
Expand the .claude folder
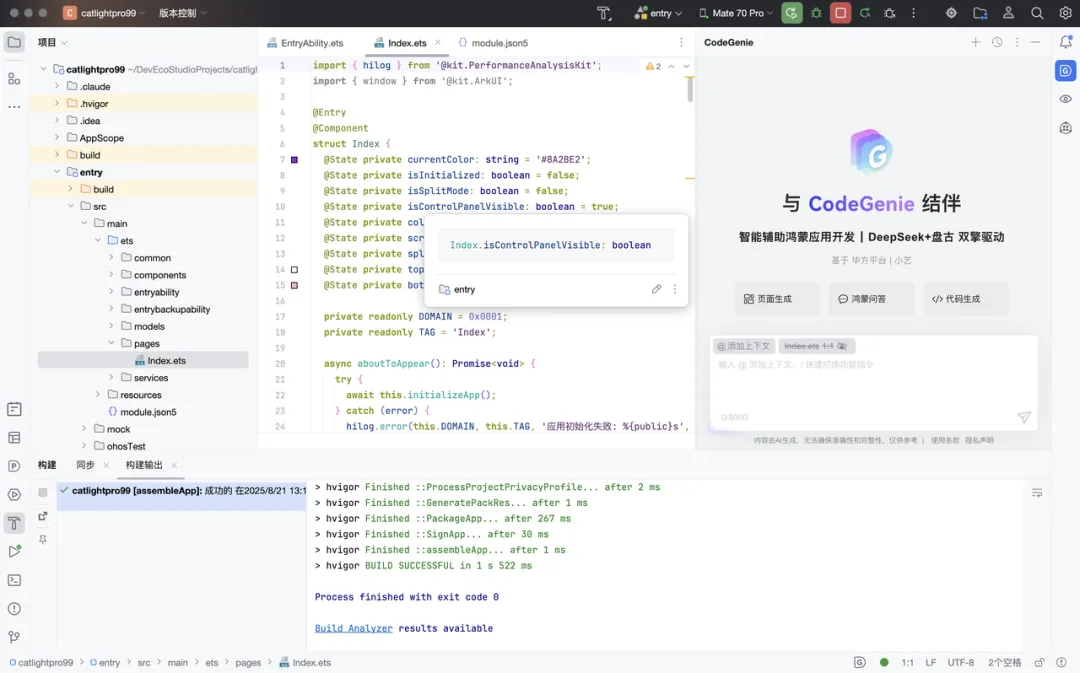[57, 86]
